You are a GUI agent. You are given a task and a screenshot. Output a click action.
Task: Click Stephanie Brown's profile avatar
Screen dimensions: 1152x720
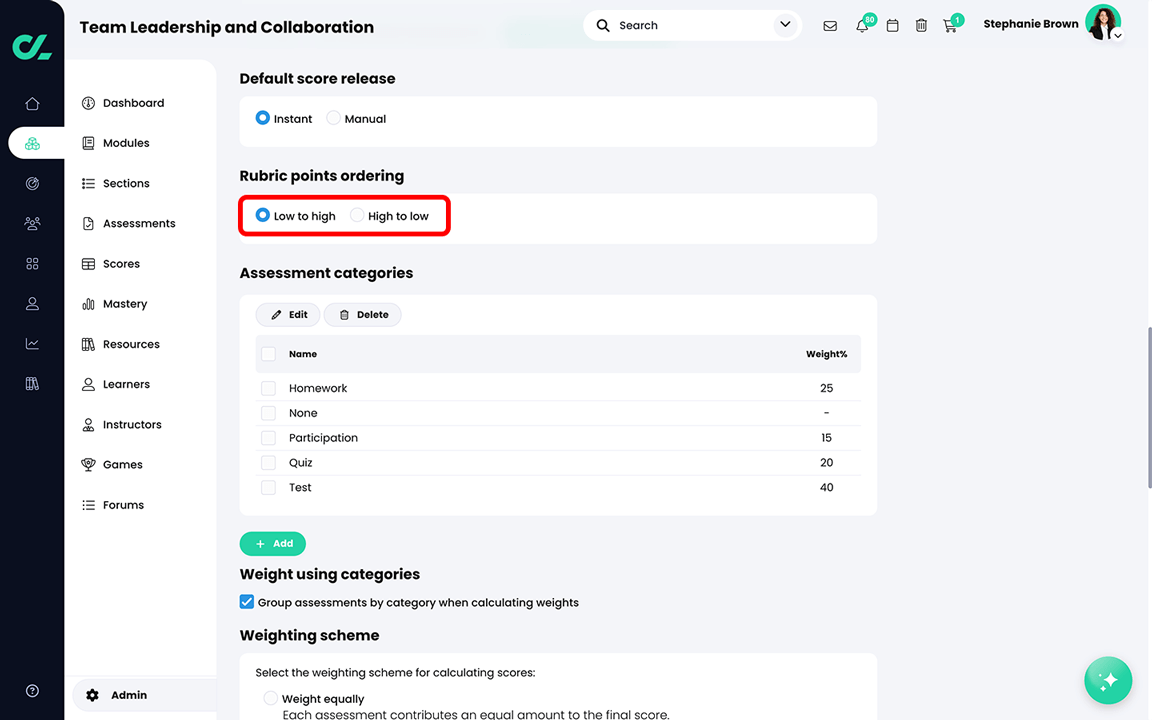pyautogui.click(x=1103, y=23)
